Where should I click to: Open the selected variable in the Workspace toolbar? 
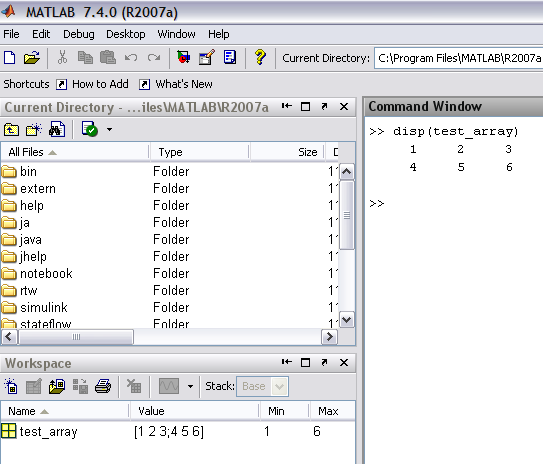(34, 386)
